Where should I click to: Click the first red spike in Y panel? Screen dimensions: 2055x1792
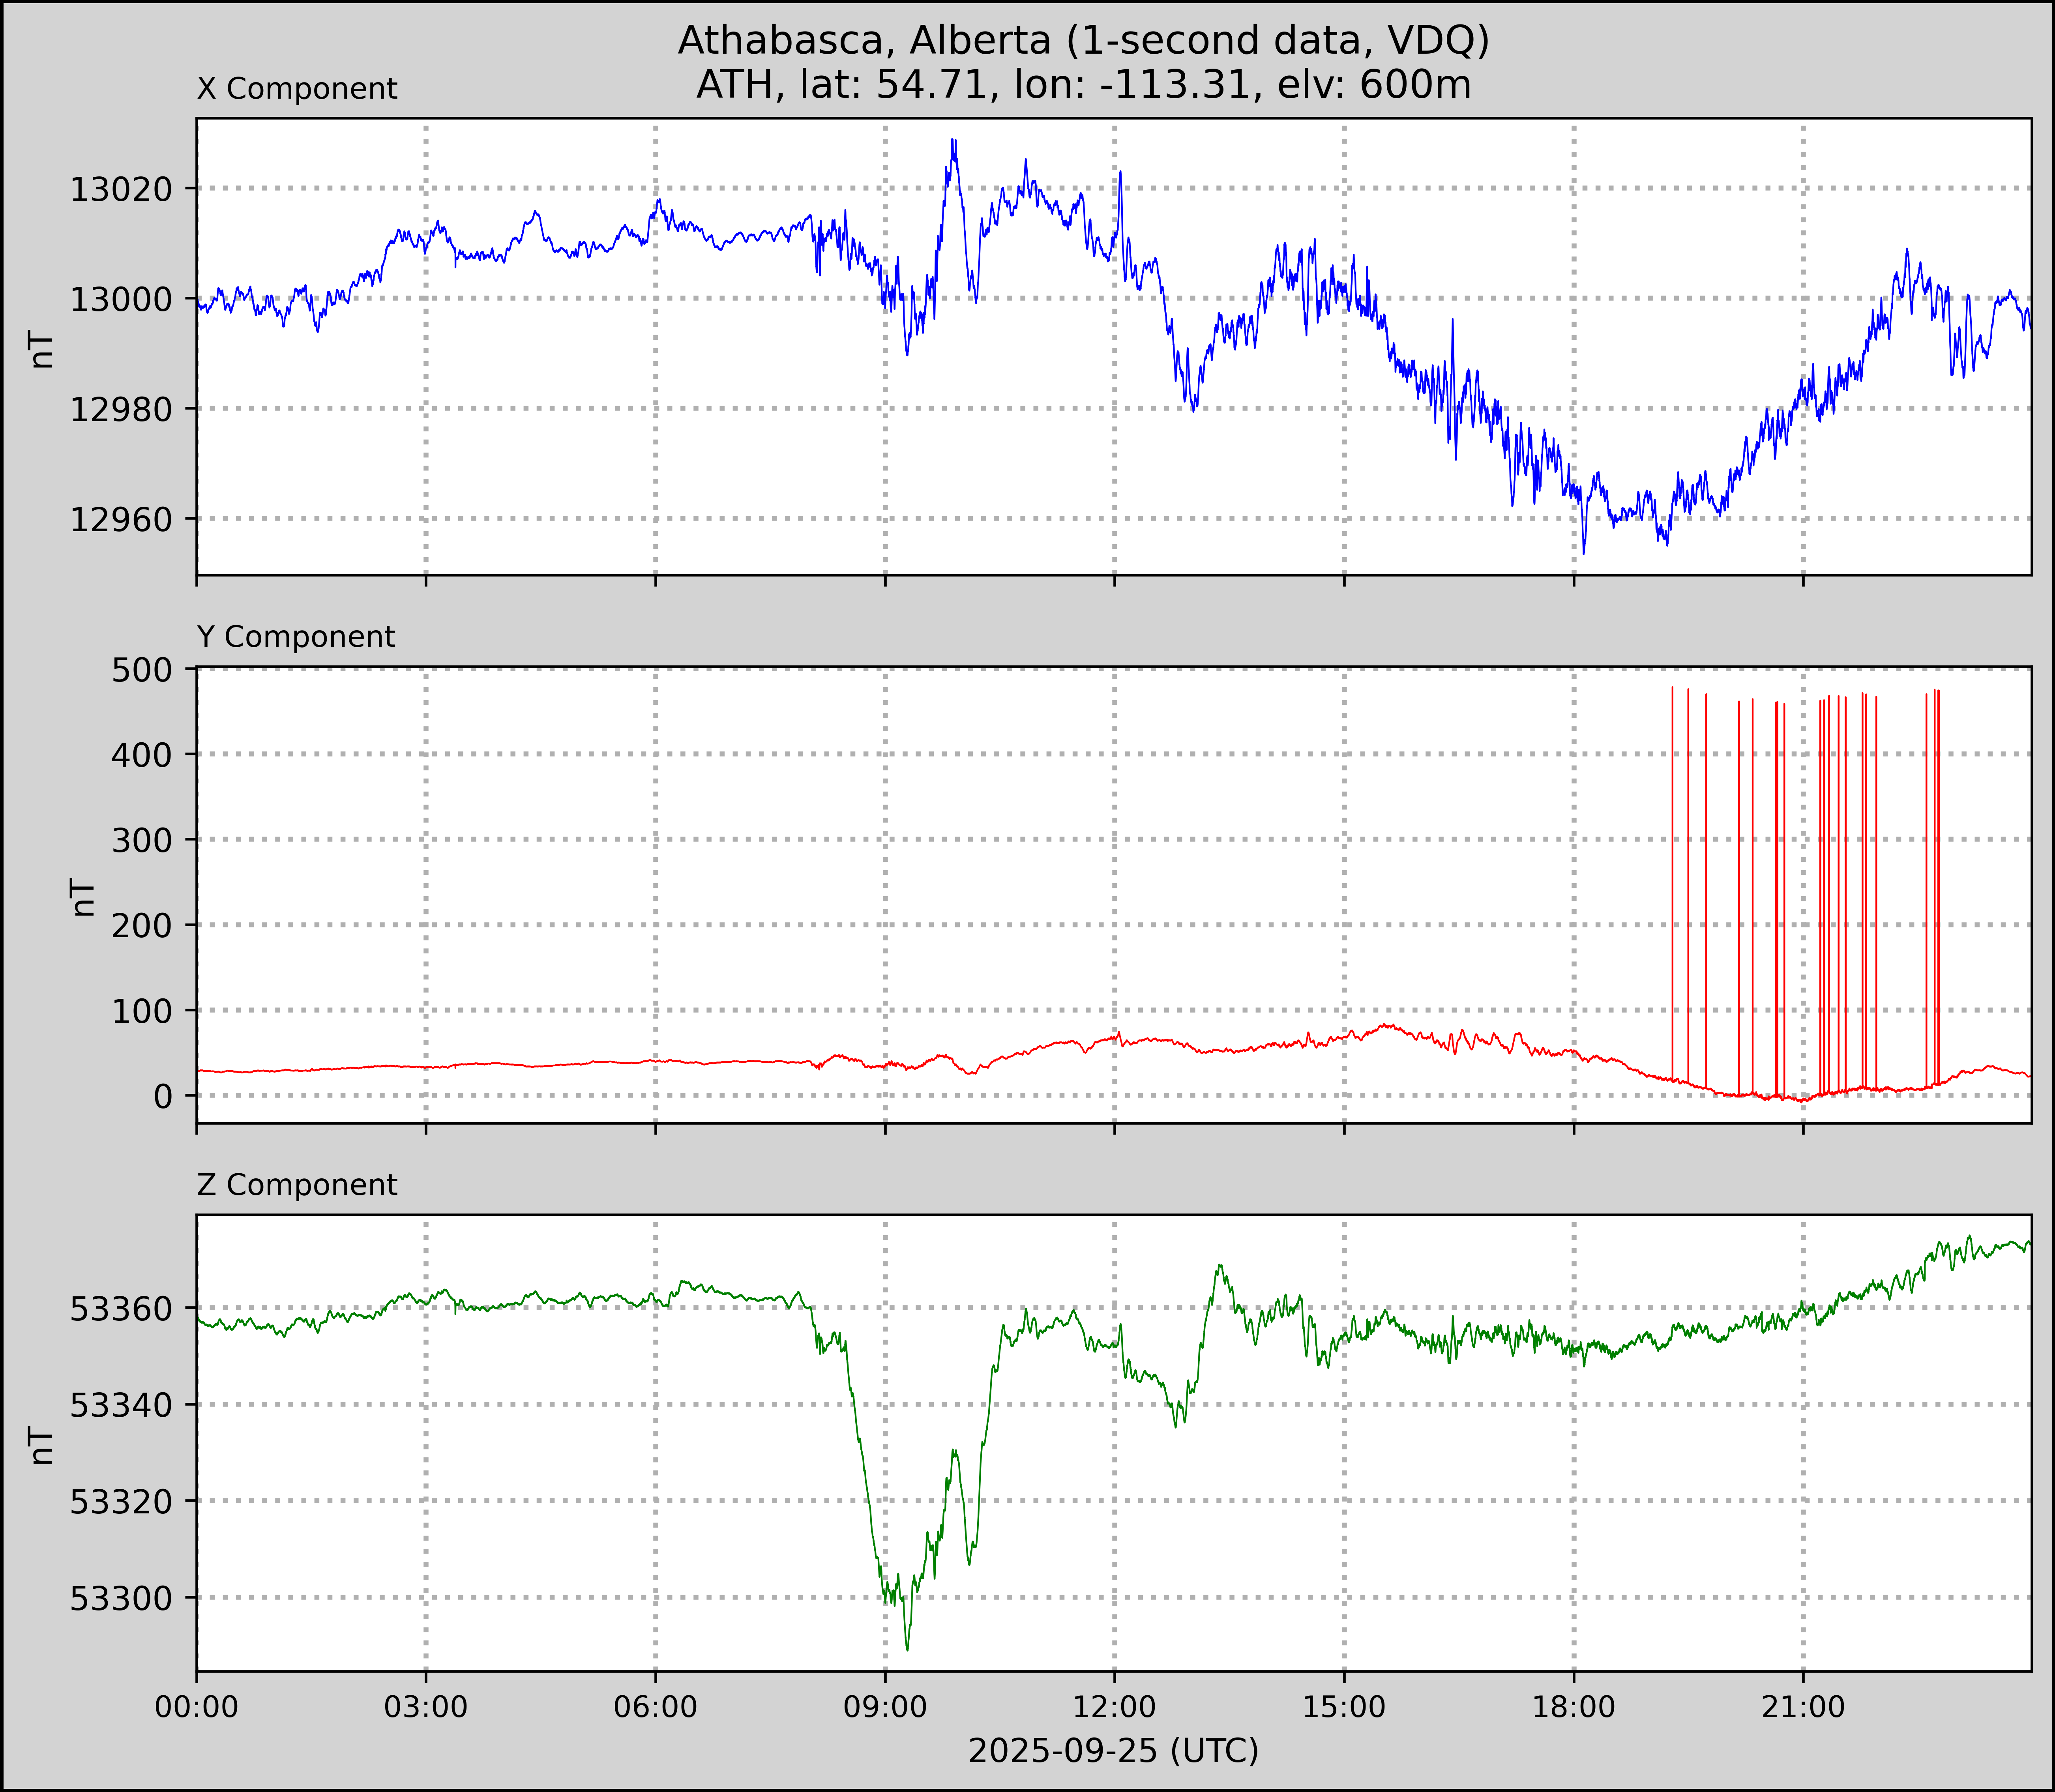click(x=1672, y=880)
